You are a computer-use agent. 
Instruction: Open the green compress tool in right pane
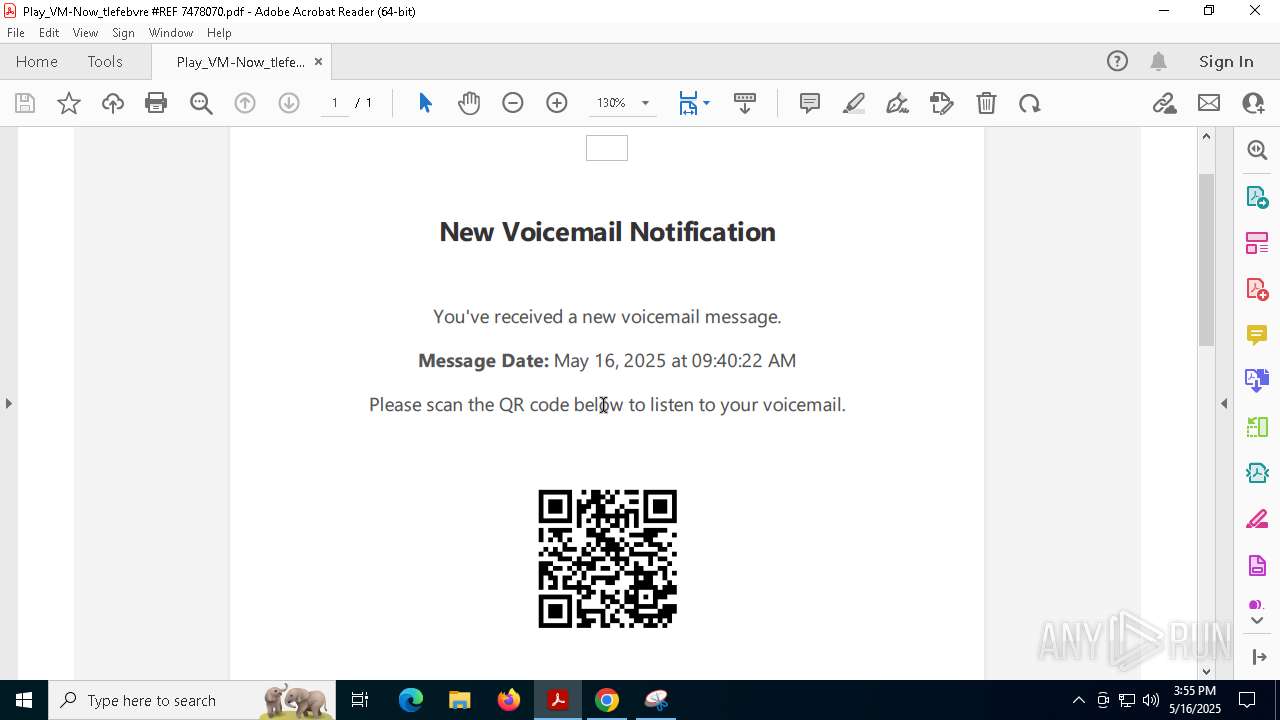coord(1257,427)
